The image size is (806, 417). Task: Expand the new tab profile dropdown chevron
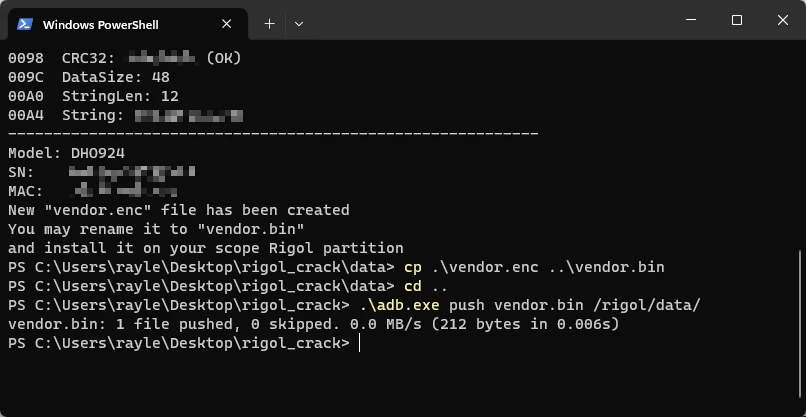(x=299, y=23)
